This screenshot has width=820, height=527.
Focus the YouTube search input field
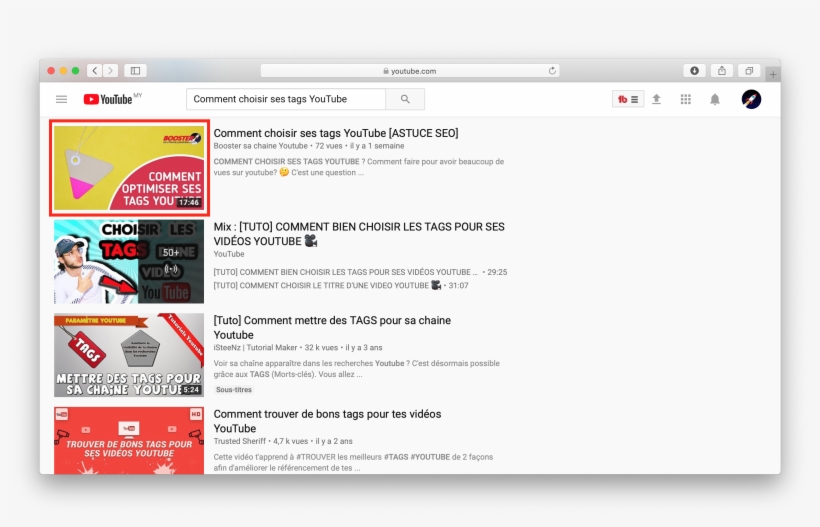coord(286,99)
